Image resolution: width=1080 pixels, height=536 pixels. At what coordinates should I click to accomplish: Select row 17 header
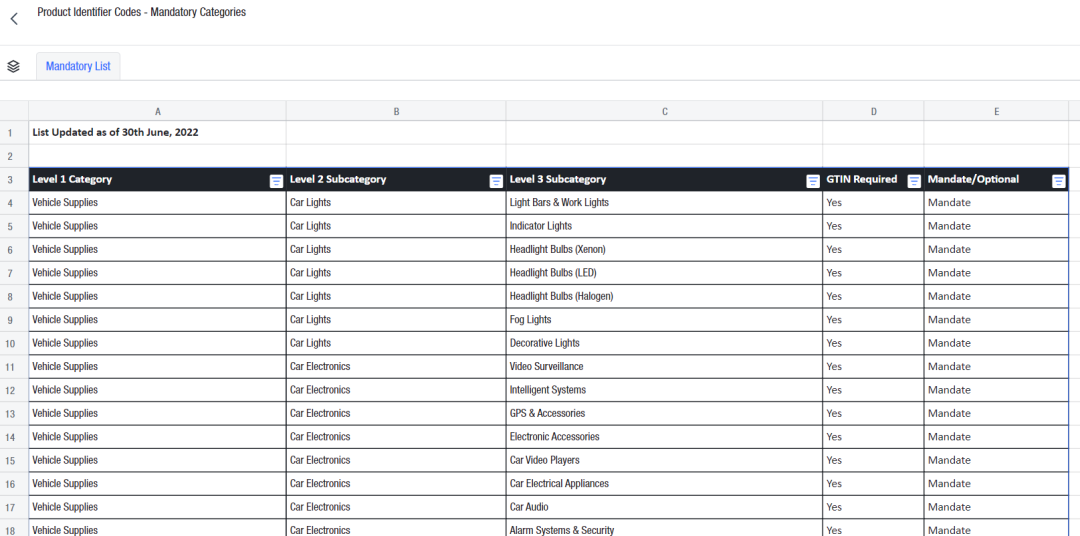pyautogui.click(x=14, y=507)
